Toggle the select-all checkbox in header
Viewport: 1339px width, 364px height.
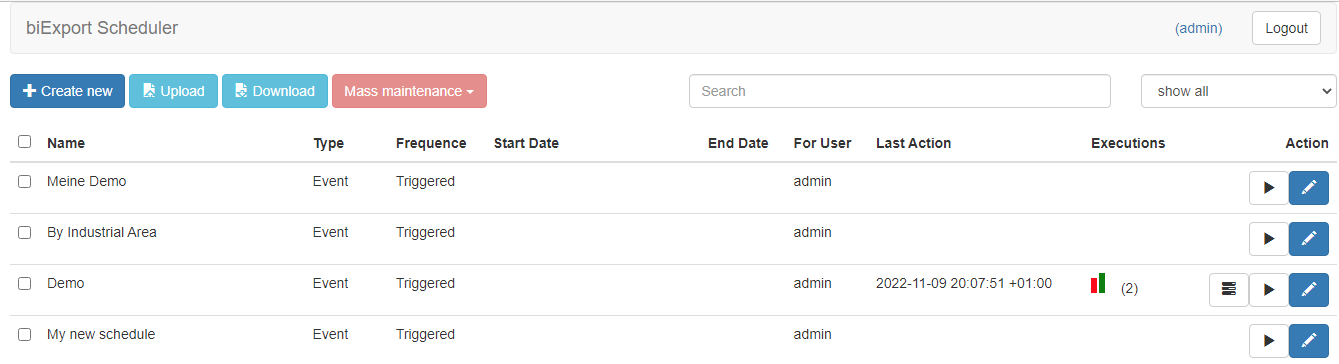[x=25, y=142]
